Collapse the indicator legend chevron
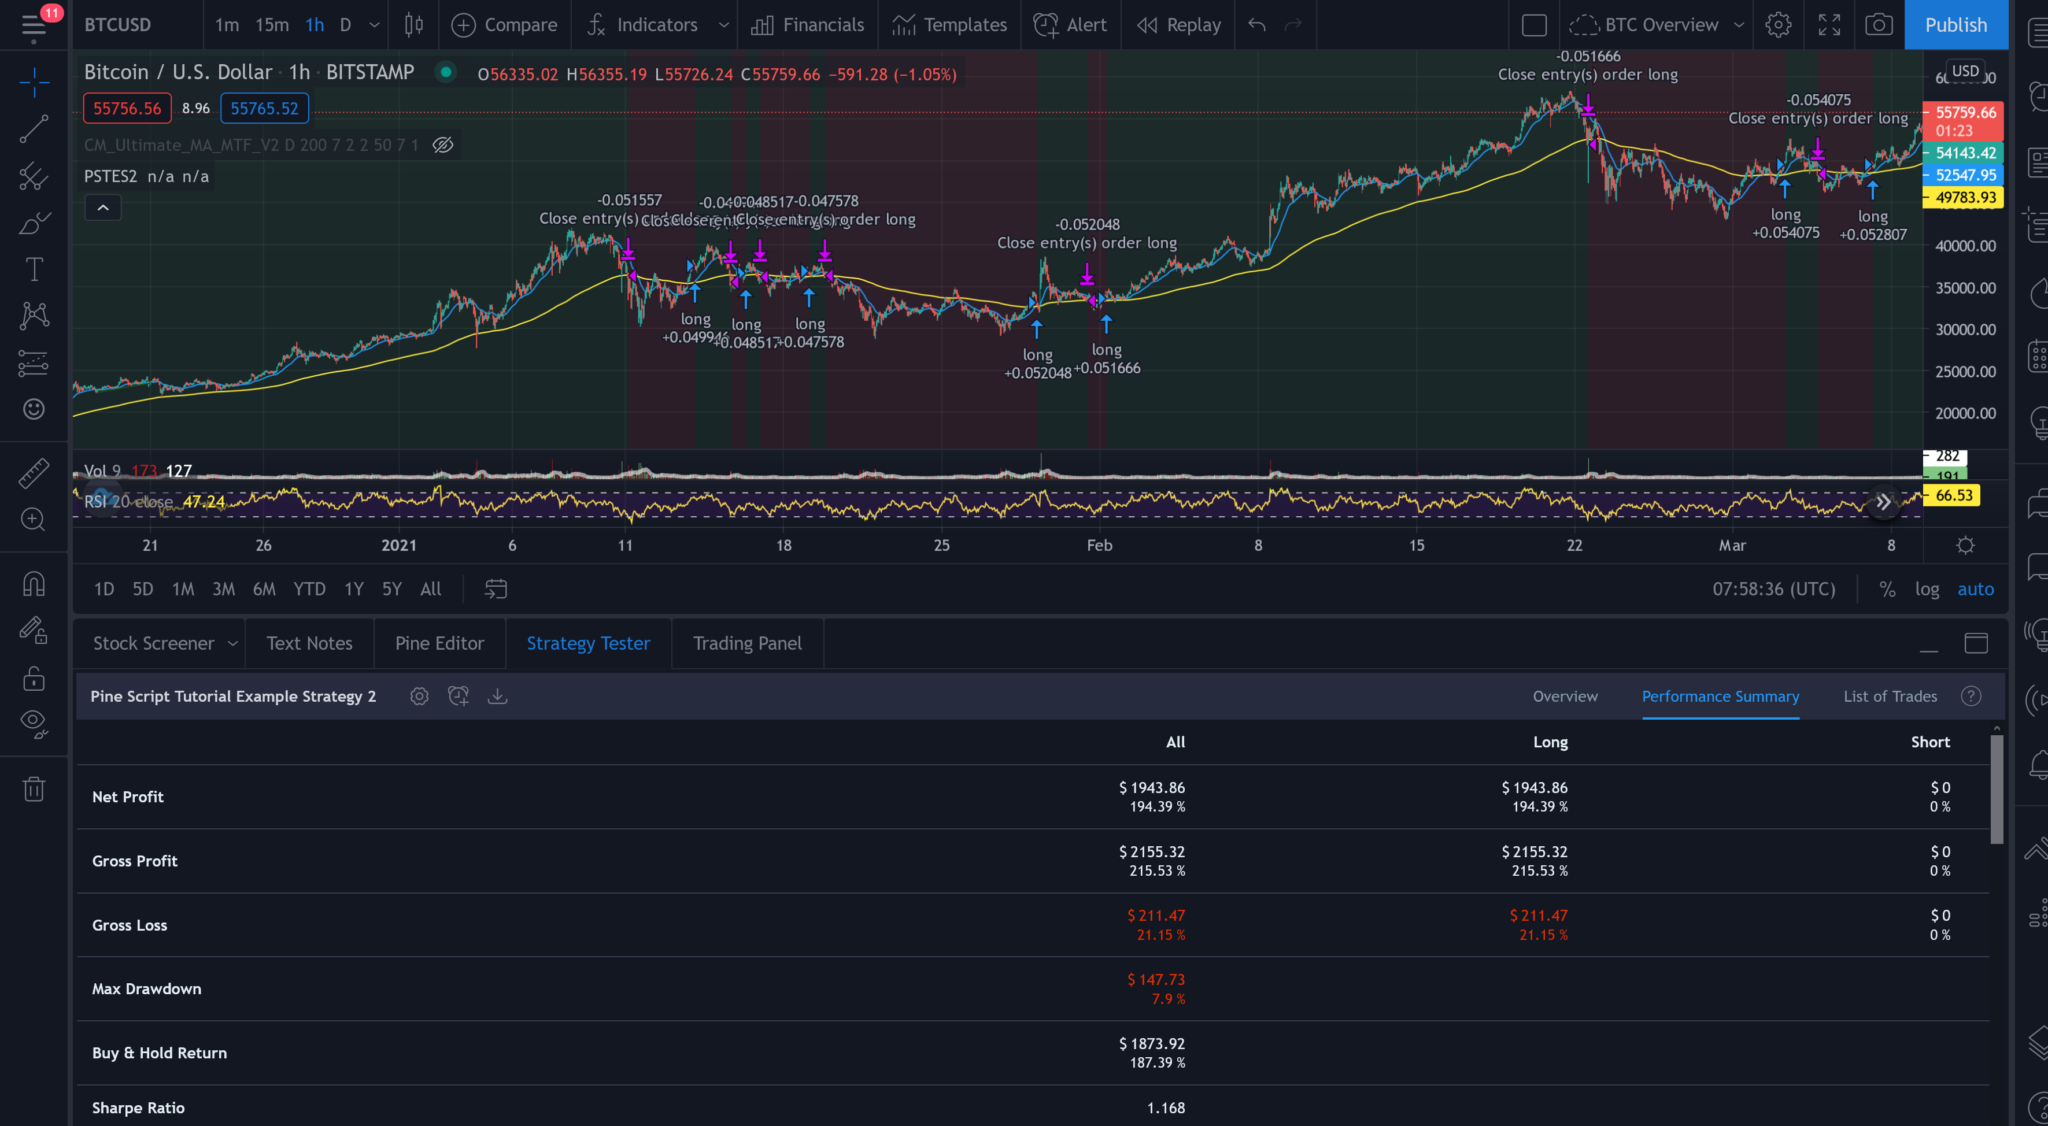 (103, 208)
